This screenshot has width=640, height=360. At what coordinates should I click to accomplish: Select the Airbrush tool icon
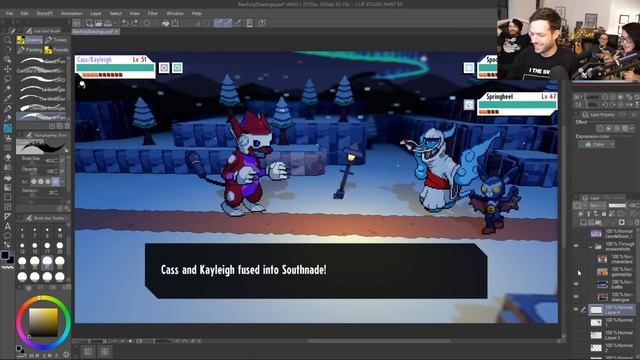(7, 139)
